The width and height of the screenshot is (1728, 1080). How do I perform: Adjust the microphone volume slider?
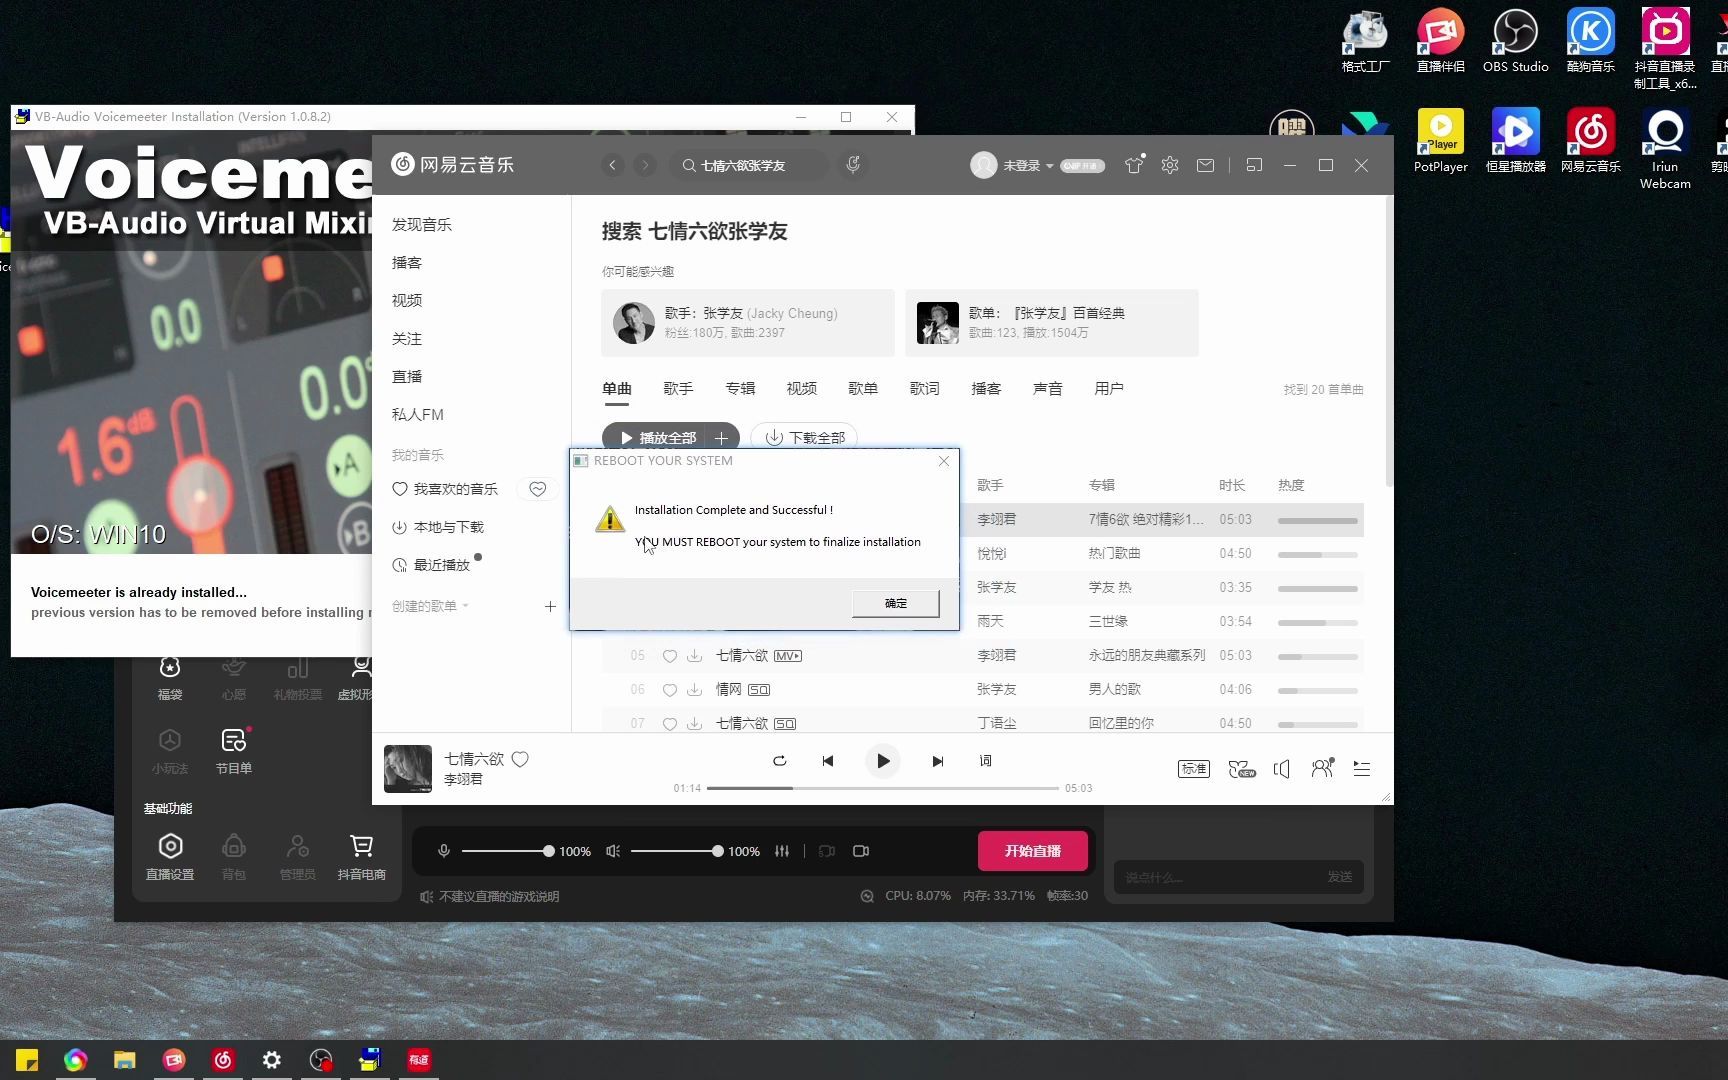coord(508,851)
